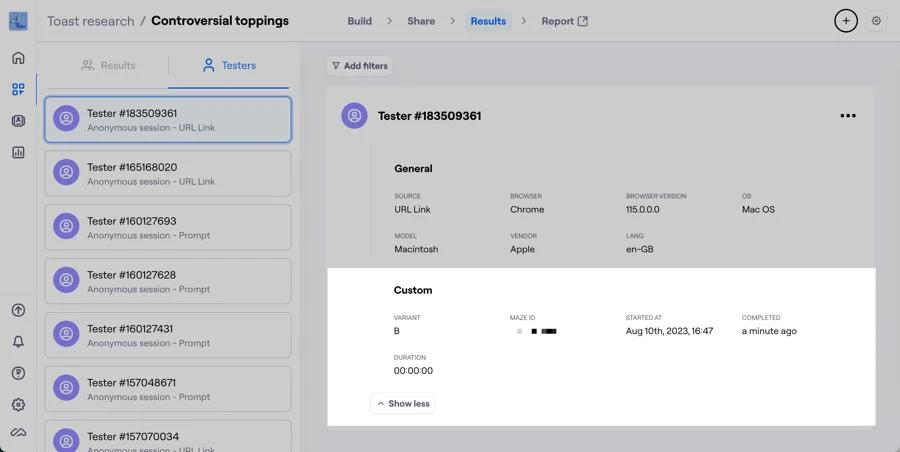
Task: Click completed value a minute ago
Action: [769, 331]
